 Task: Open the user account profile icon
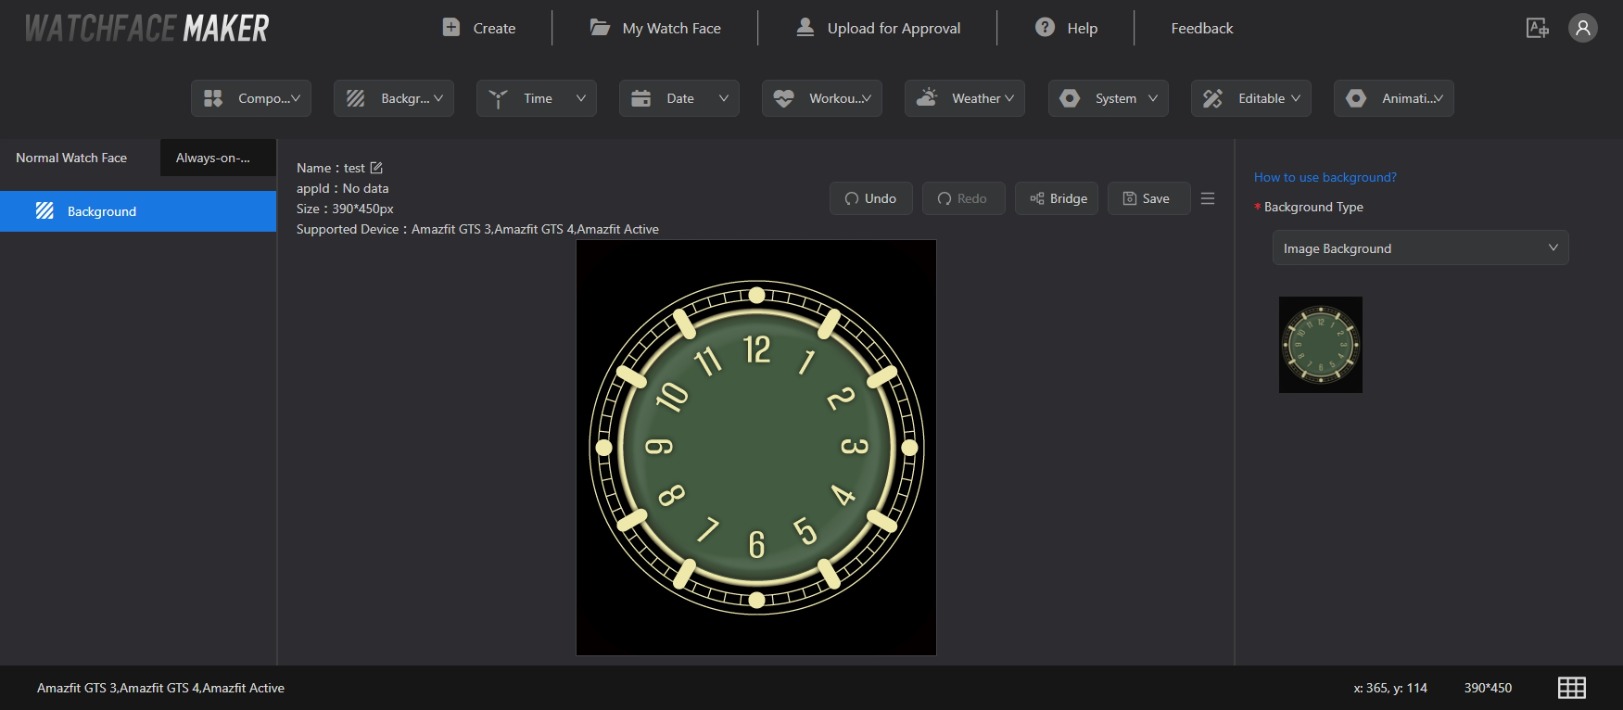(1582, 28)
